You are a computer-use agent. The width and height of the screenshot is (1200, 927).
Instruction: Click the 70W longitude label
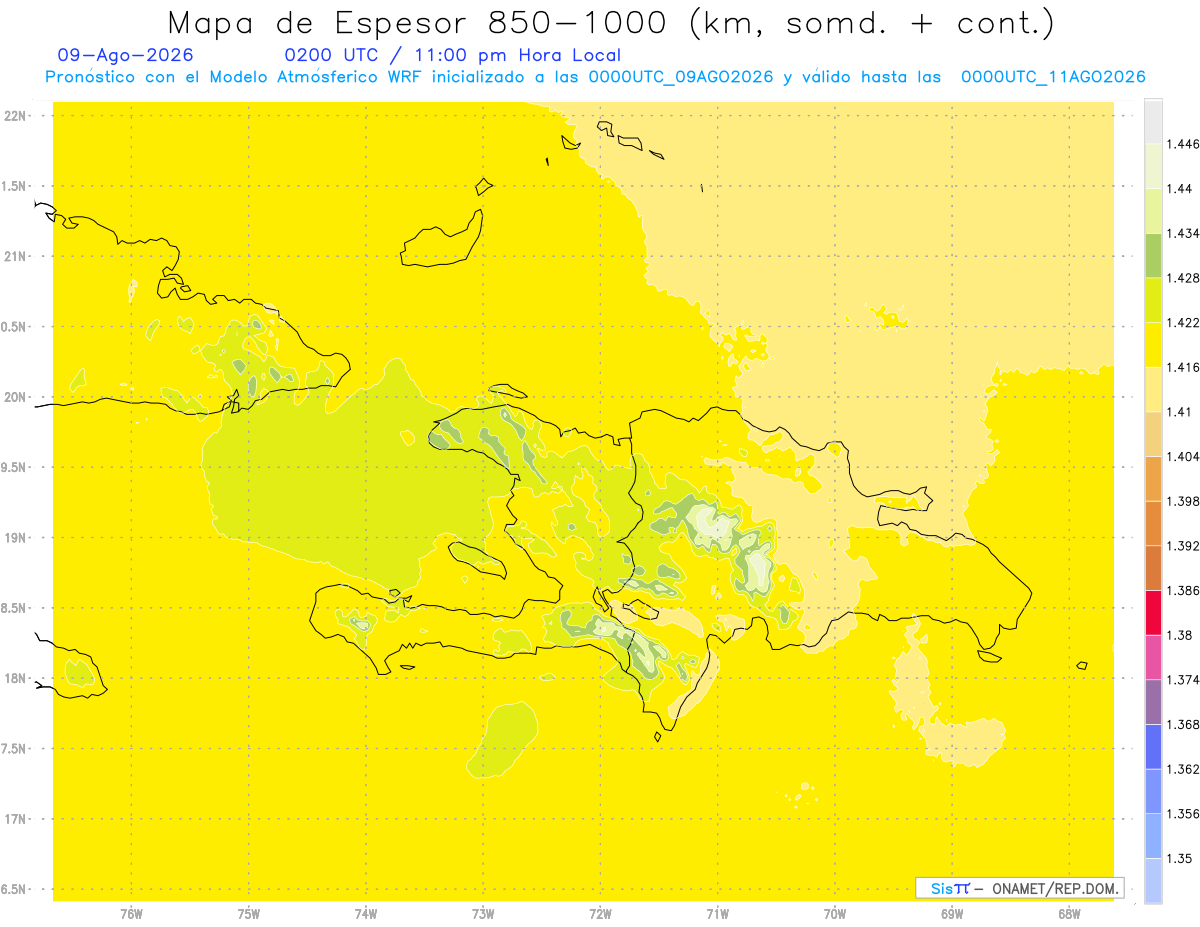point(834,914)
